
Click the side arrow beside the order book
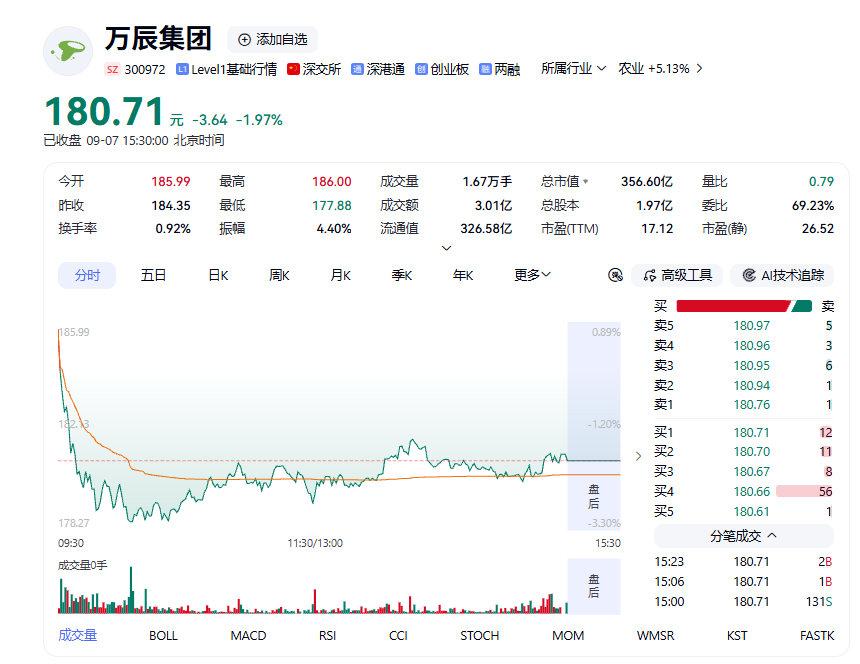point(638,456)
